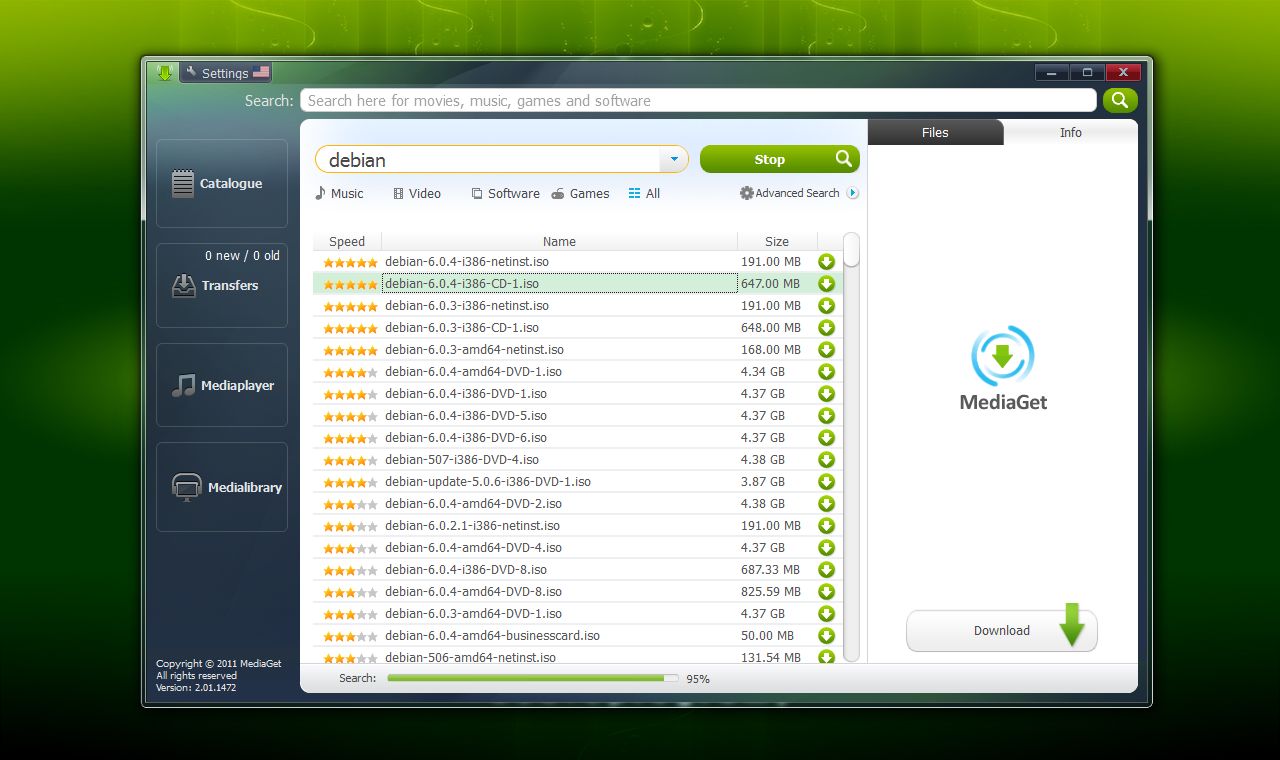
Task: Click the debian query input field
Action: click(x=490, y=159)
